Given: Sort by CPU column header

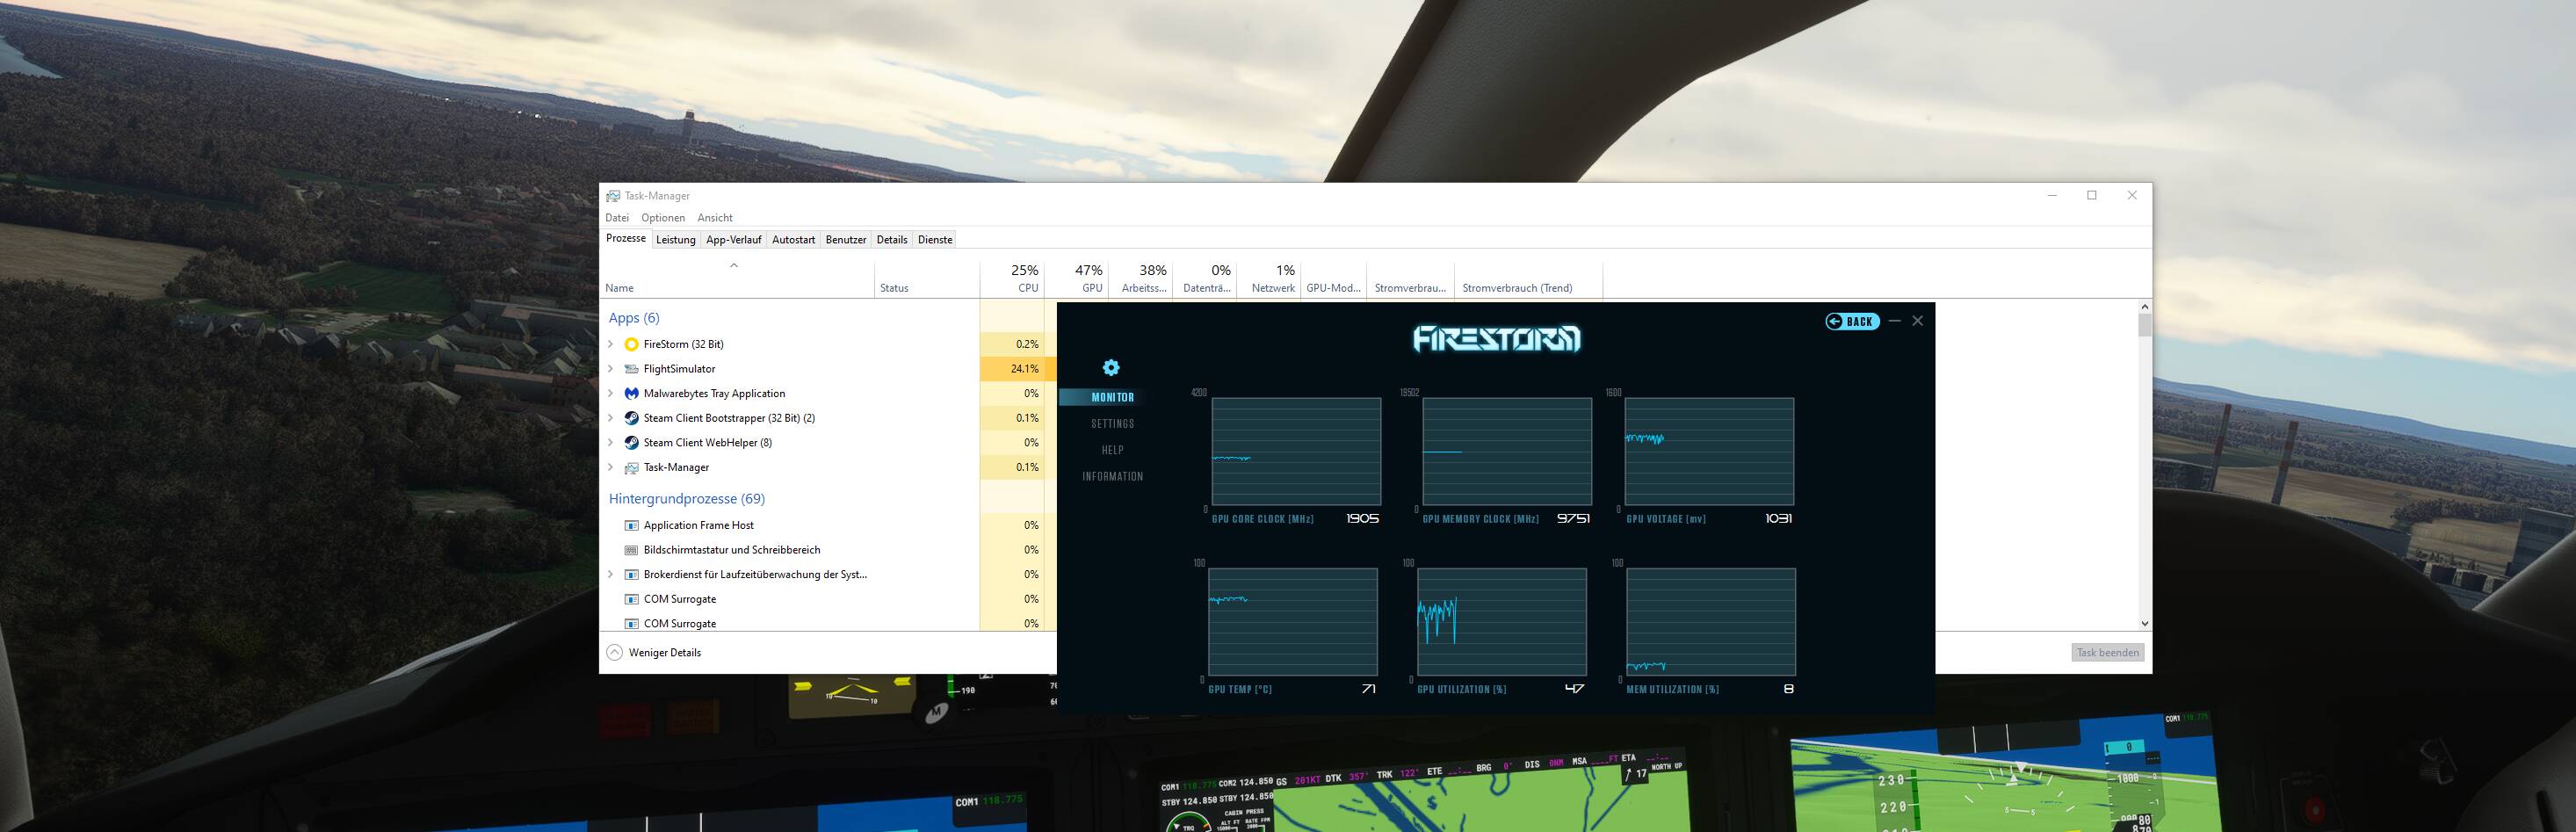Looking at the screenshot, I should (1012, 279).
